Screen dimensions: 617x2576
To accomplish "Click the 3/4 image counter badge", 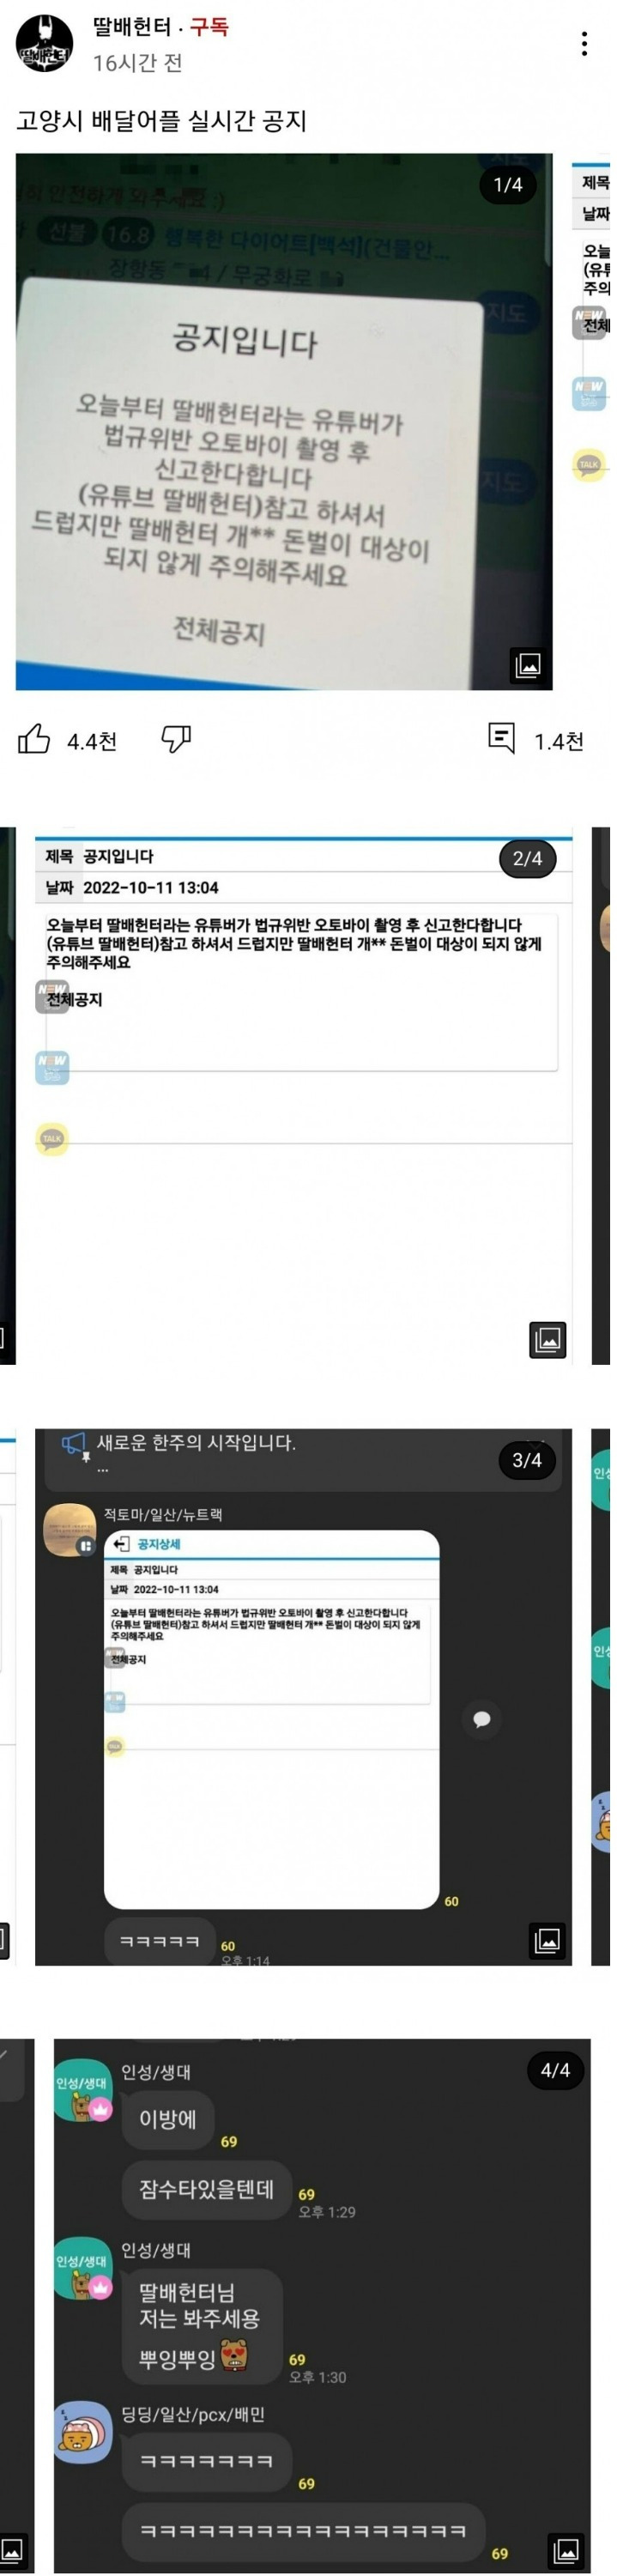I will pos(527,1460).
